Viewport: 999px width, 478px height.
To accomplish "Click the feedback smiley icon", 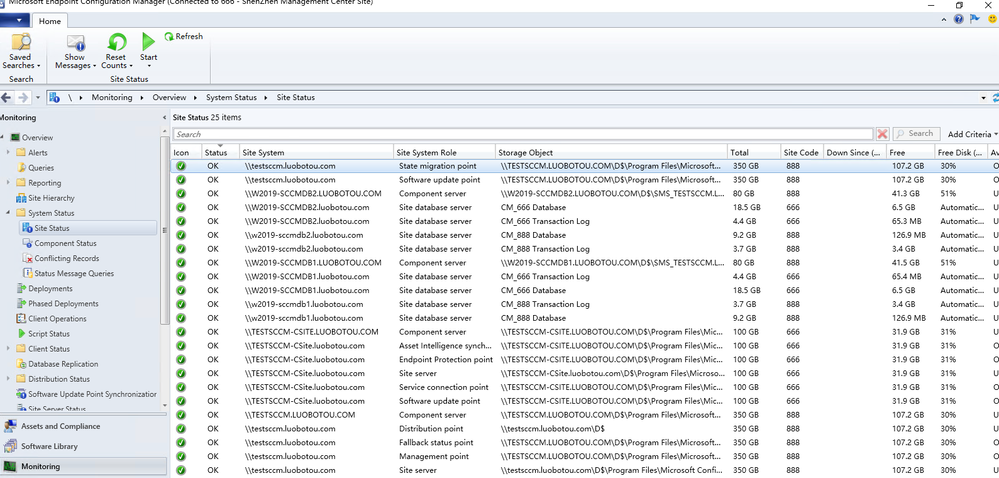I will pyautogui.click(x=993, y=19).
